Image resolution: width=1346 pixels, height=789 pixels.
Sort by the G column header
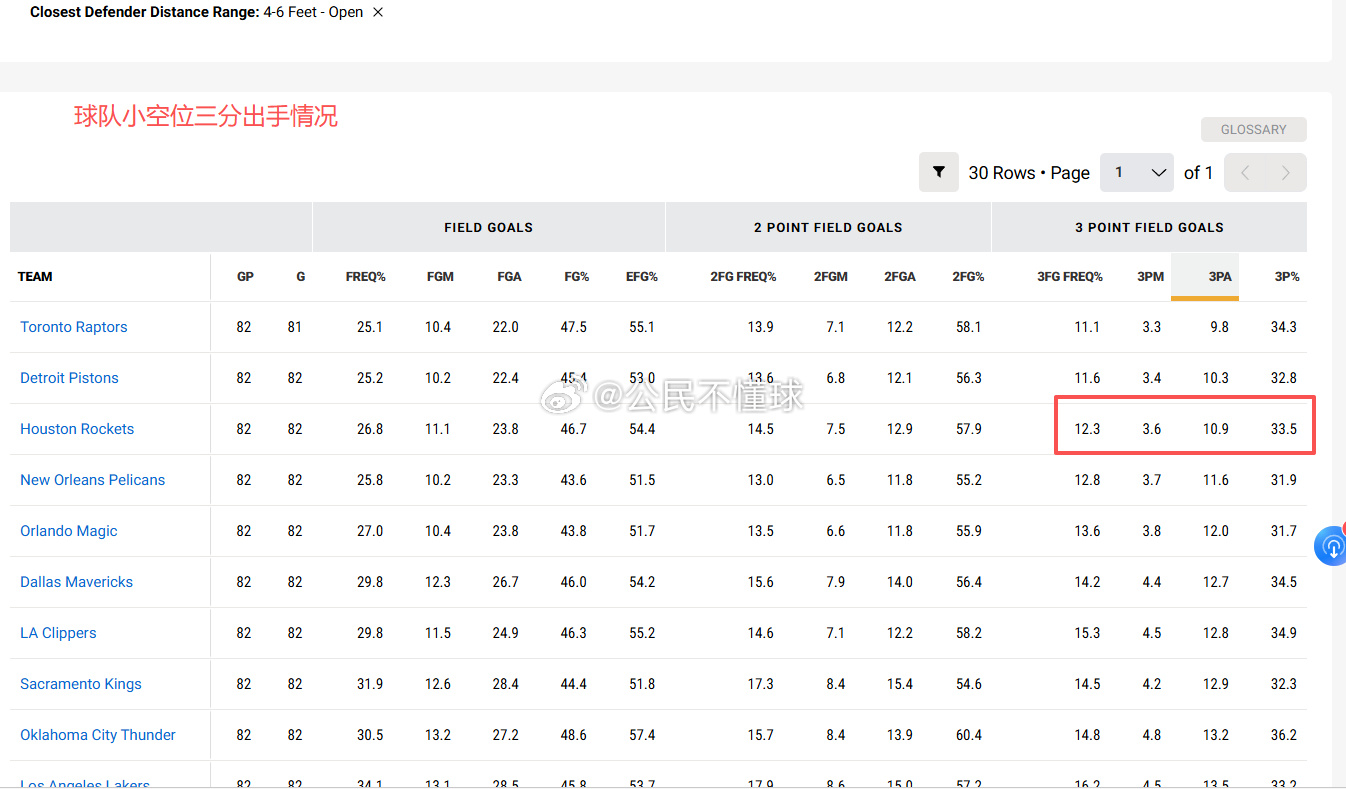[300, 277]
